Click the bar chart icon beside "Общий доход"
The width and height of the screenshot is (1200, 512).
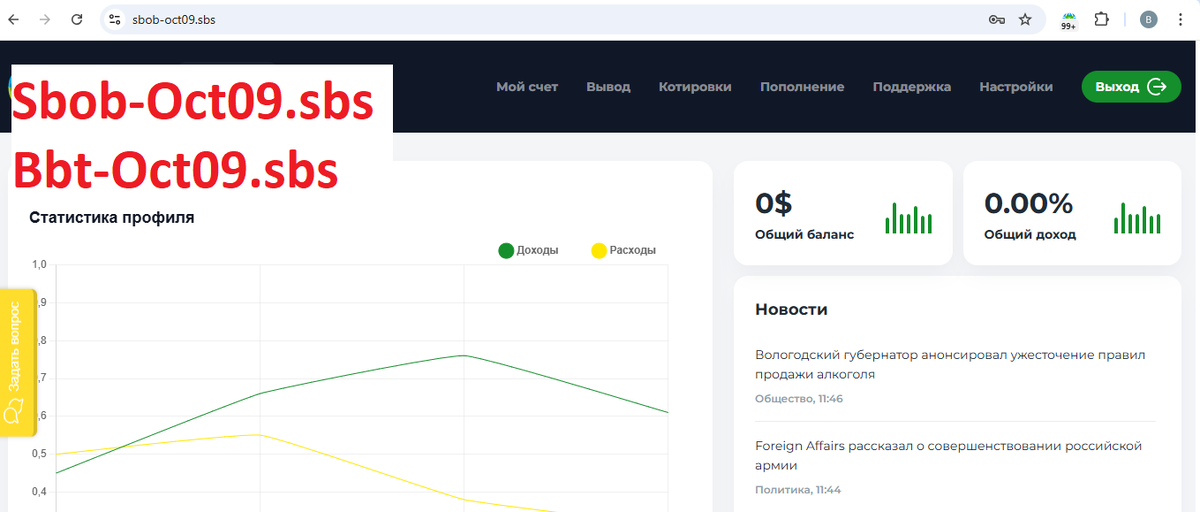[1137, 218]
